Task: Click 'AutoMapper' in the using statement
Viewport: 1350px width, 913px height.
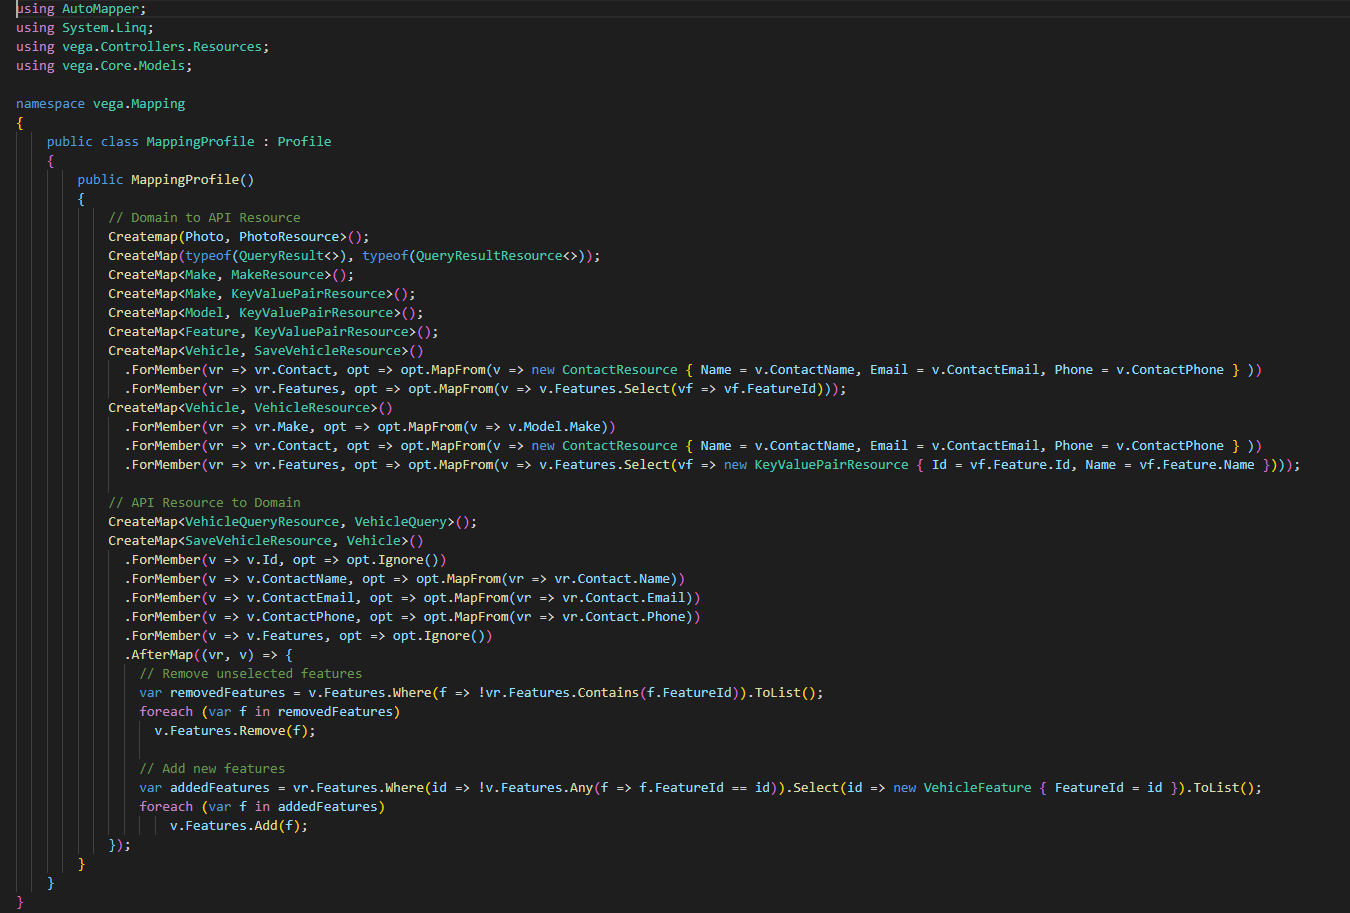Action: click(100, 9)
